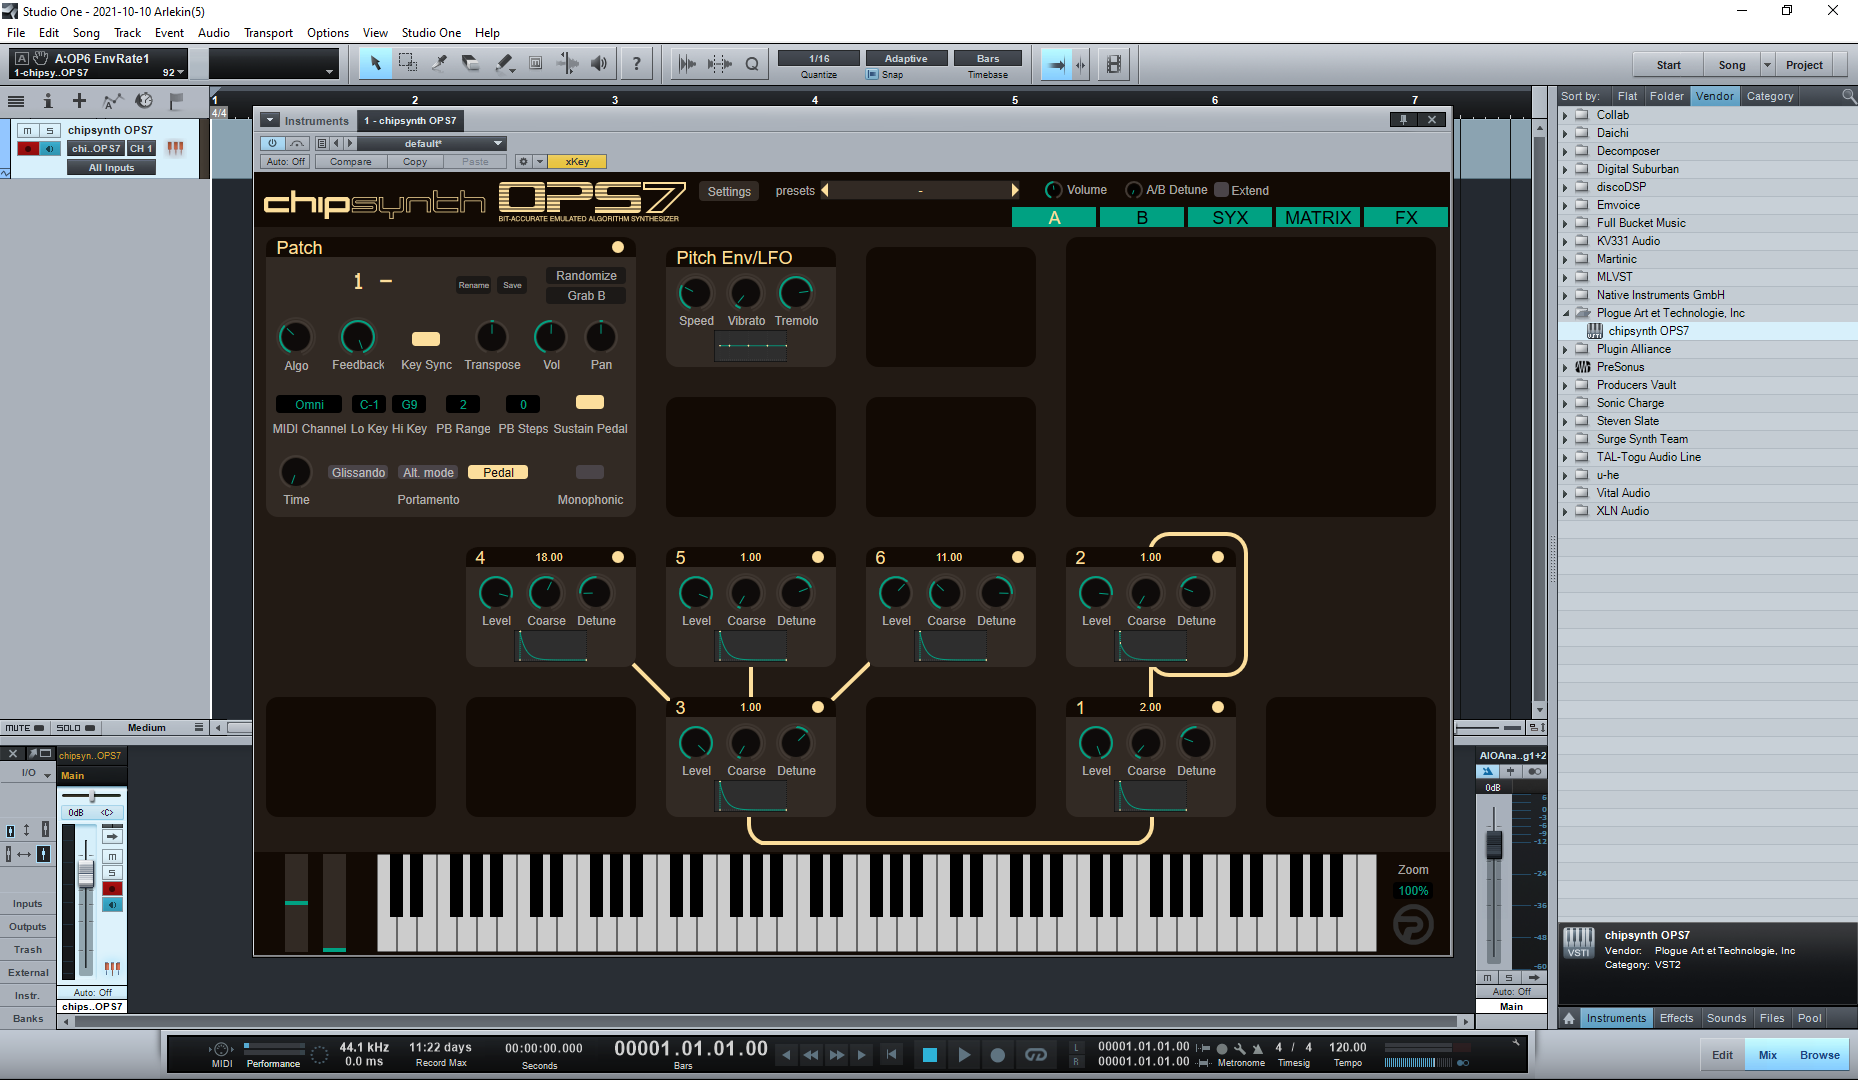The width and height of the screenshot is (1858, 1080).
Task: Select the Split tool
Action: [439, 64]
